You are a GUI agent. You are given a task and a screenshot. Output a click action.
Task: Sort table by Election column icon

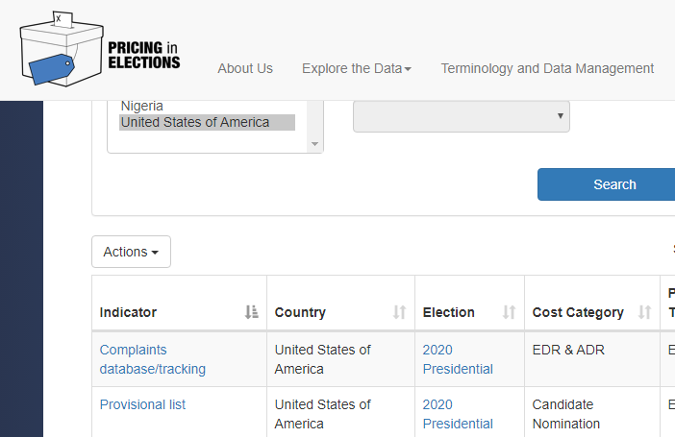(x=508, y=312)
